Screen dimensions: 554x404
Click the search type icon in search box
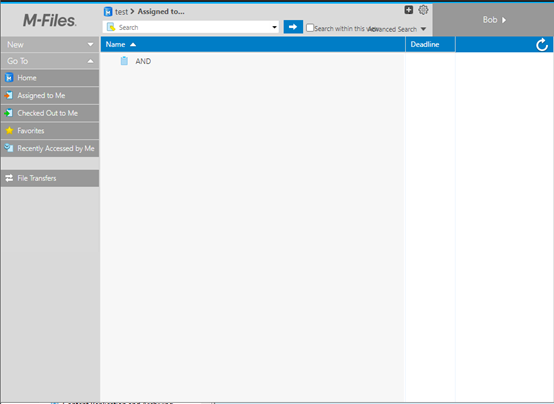(111, 27)
